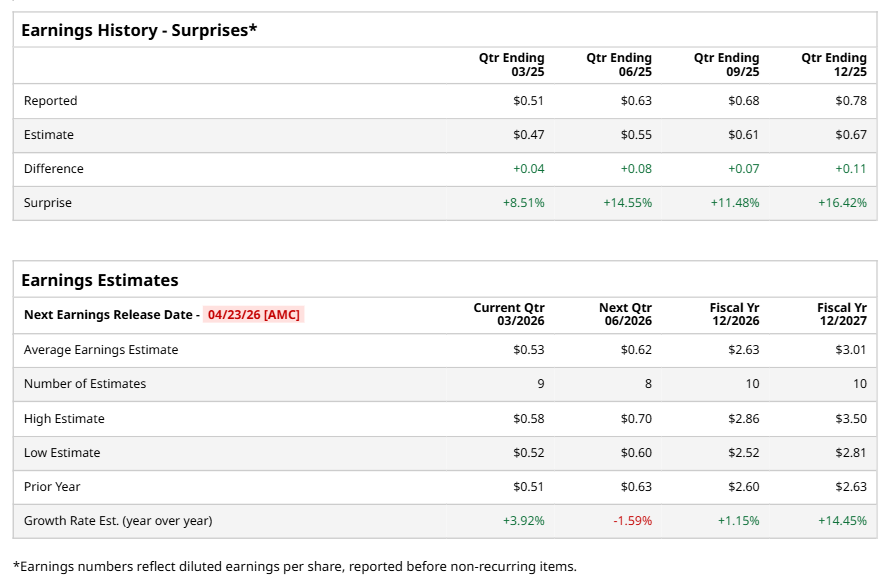The width and height of the screenshot is (888, 582).
Task: Click the 04/23/26 [AMC] release date badge
Action: tap(254, 314)
